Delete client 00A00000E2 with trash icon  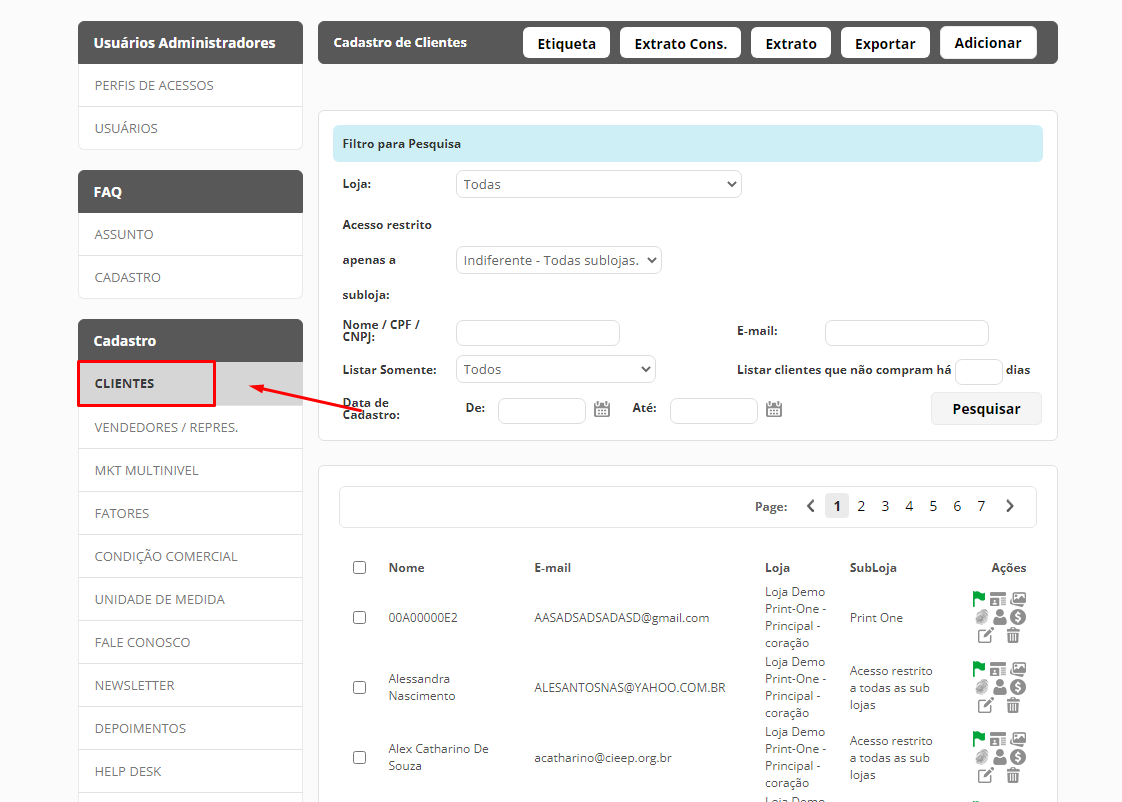1013,635
